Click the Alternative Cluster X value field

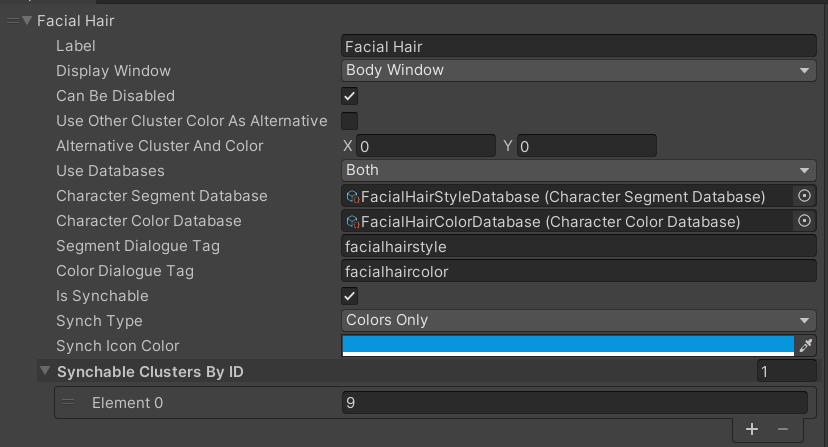pyautogui.click(x=426, y=146)
